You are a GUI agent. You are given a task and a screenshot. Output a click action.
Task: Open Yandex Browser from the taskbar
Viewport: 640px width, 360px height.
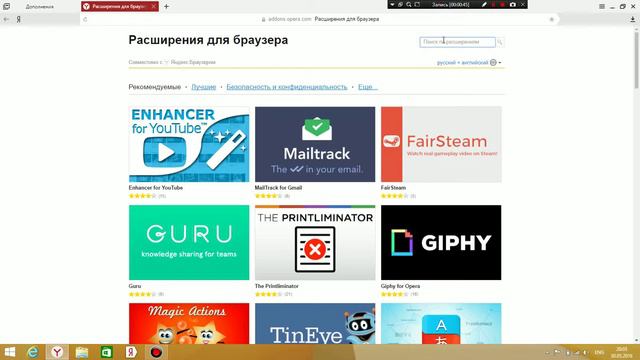[57, 352]
